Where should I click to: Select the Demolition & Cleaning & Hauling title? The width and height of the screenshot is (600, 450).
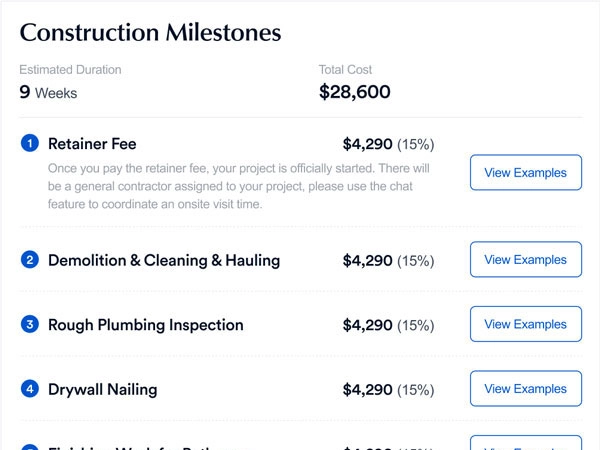[x=164, y=260]
